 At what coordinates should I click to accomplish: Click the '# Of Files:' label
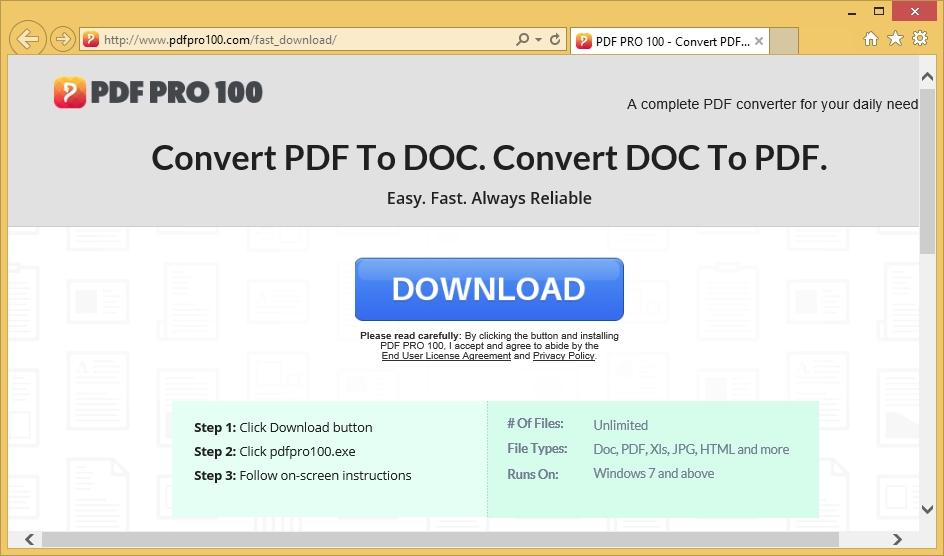[x=535, y=424]
